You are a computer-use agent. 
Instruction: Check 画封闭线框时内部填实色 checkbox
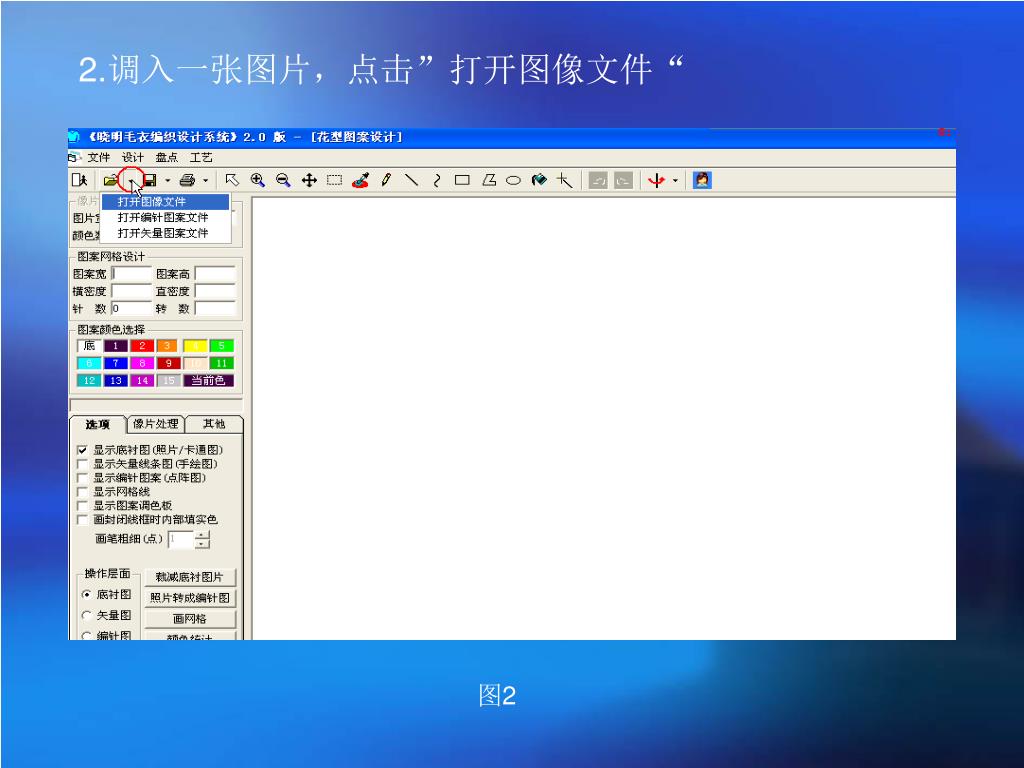pyautogui.click(x=82, y=520)
